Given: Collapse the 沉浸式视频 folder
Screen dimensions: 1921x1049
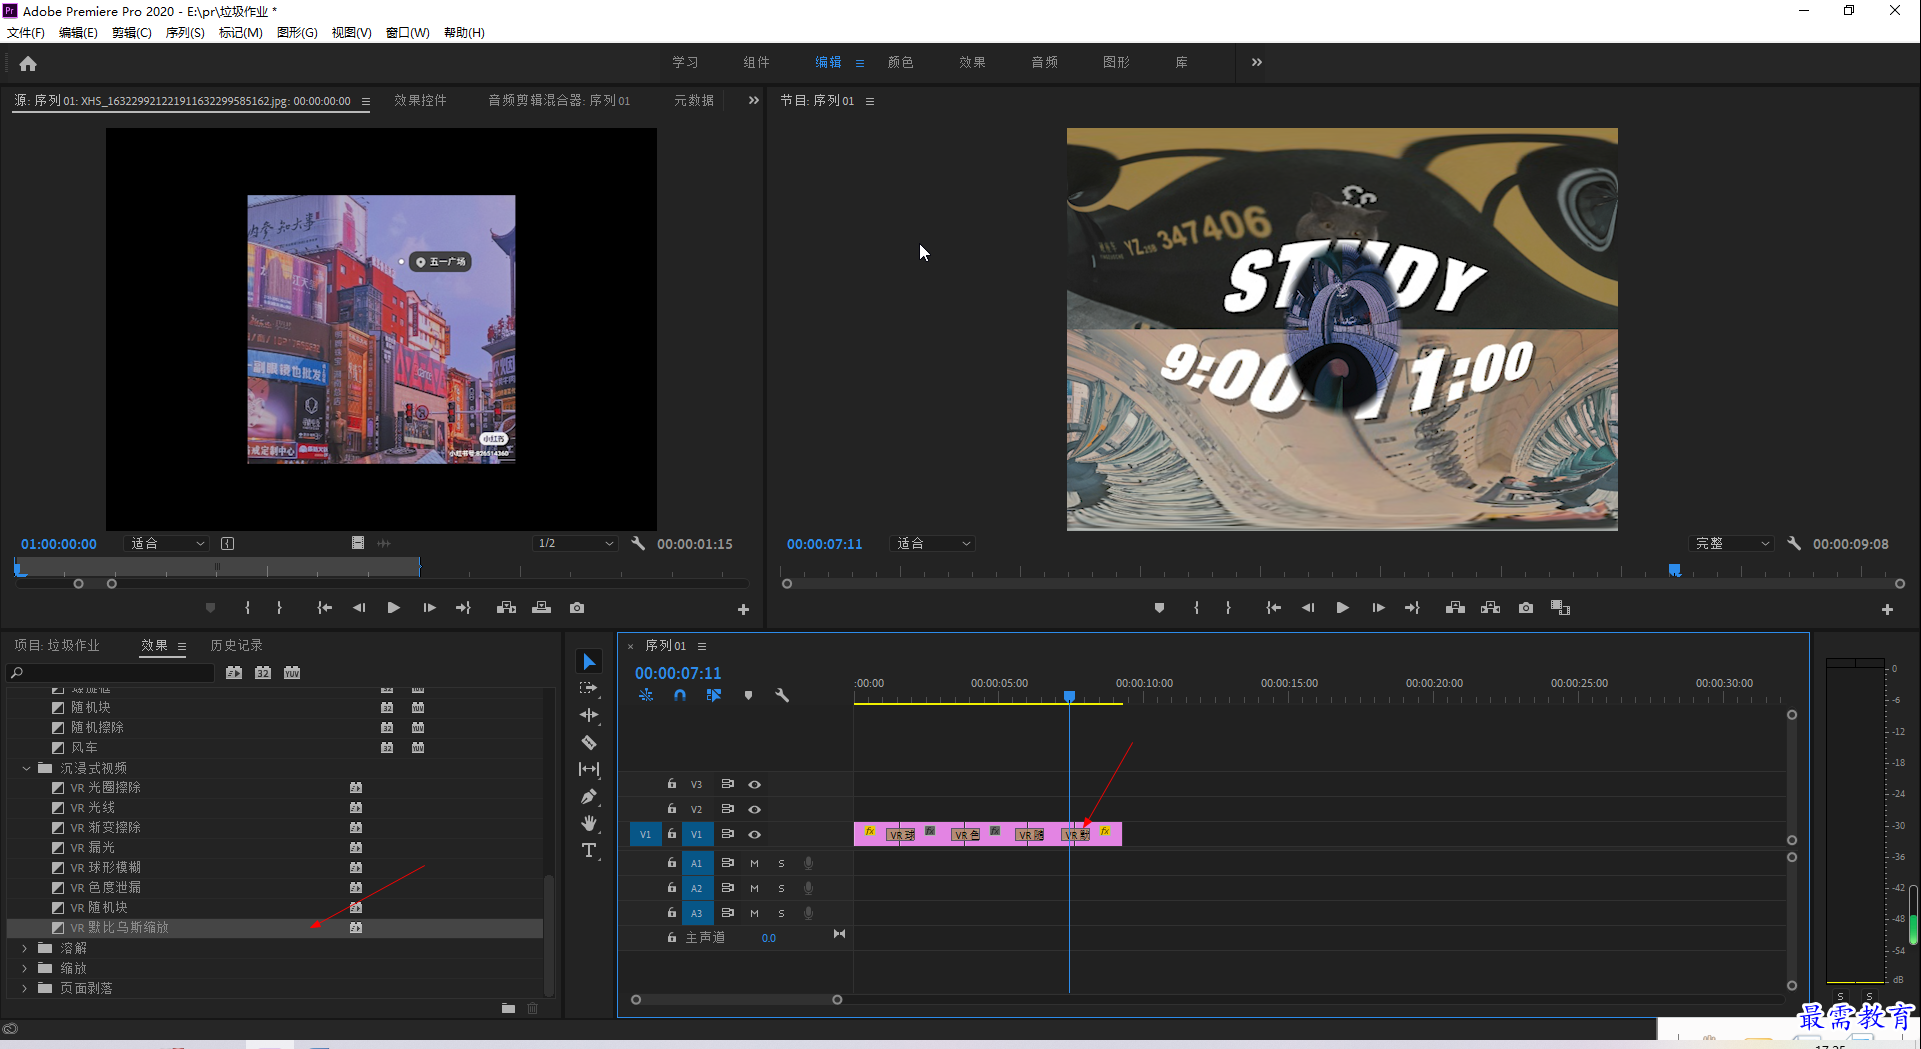Looking at the screenshot, I should coord(26,768).
